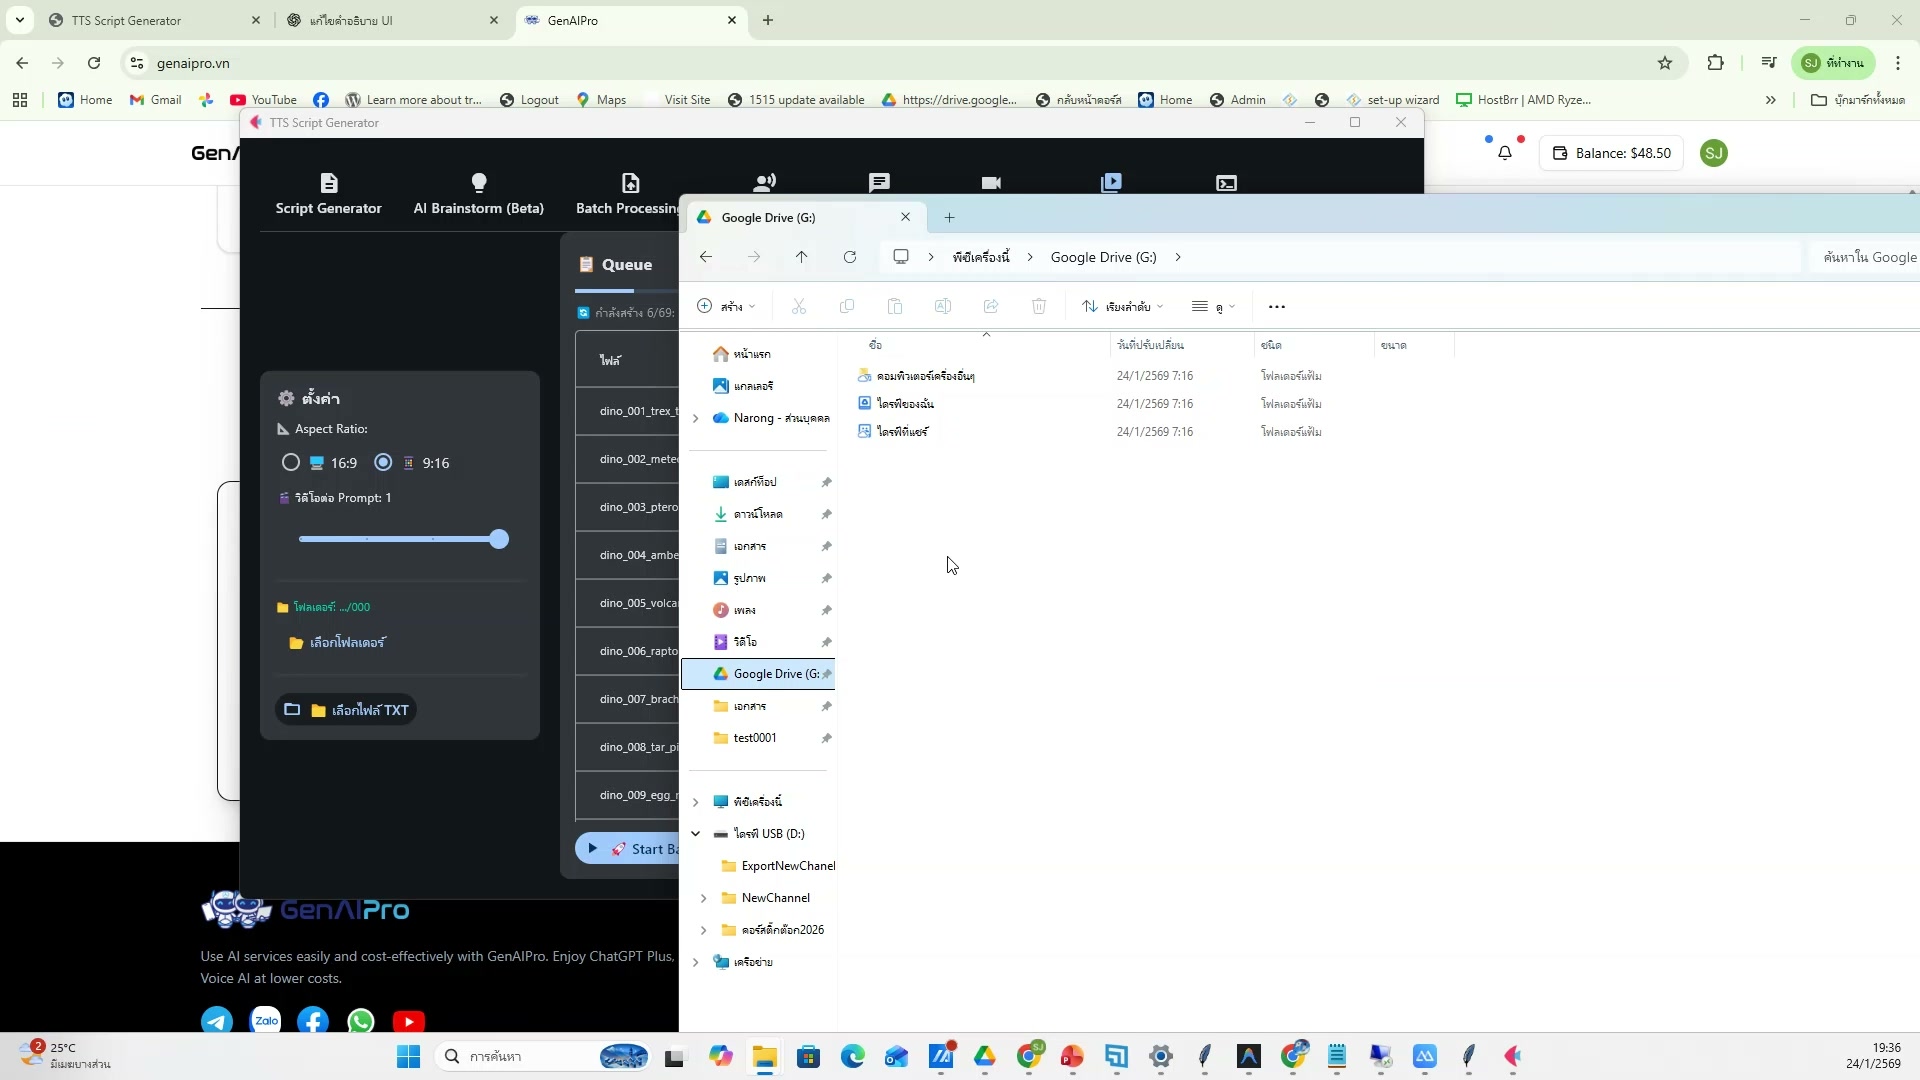Open the Script Generator tab icon
This screenshot has width=1920, height=1080.
[x=328, y=183]
